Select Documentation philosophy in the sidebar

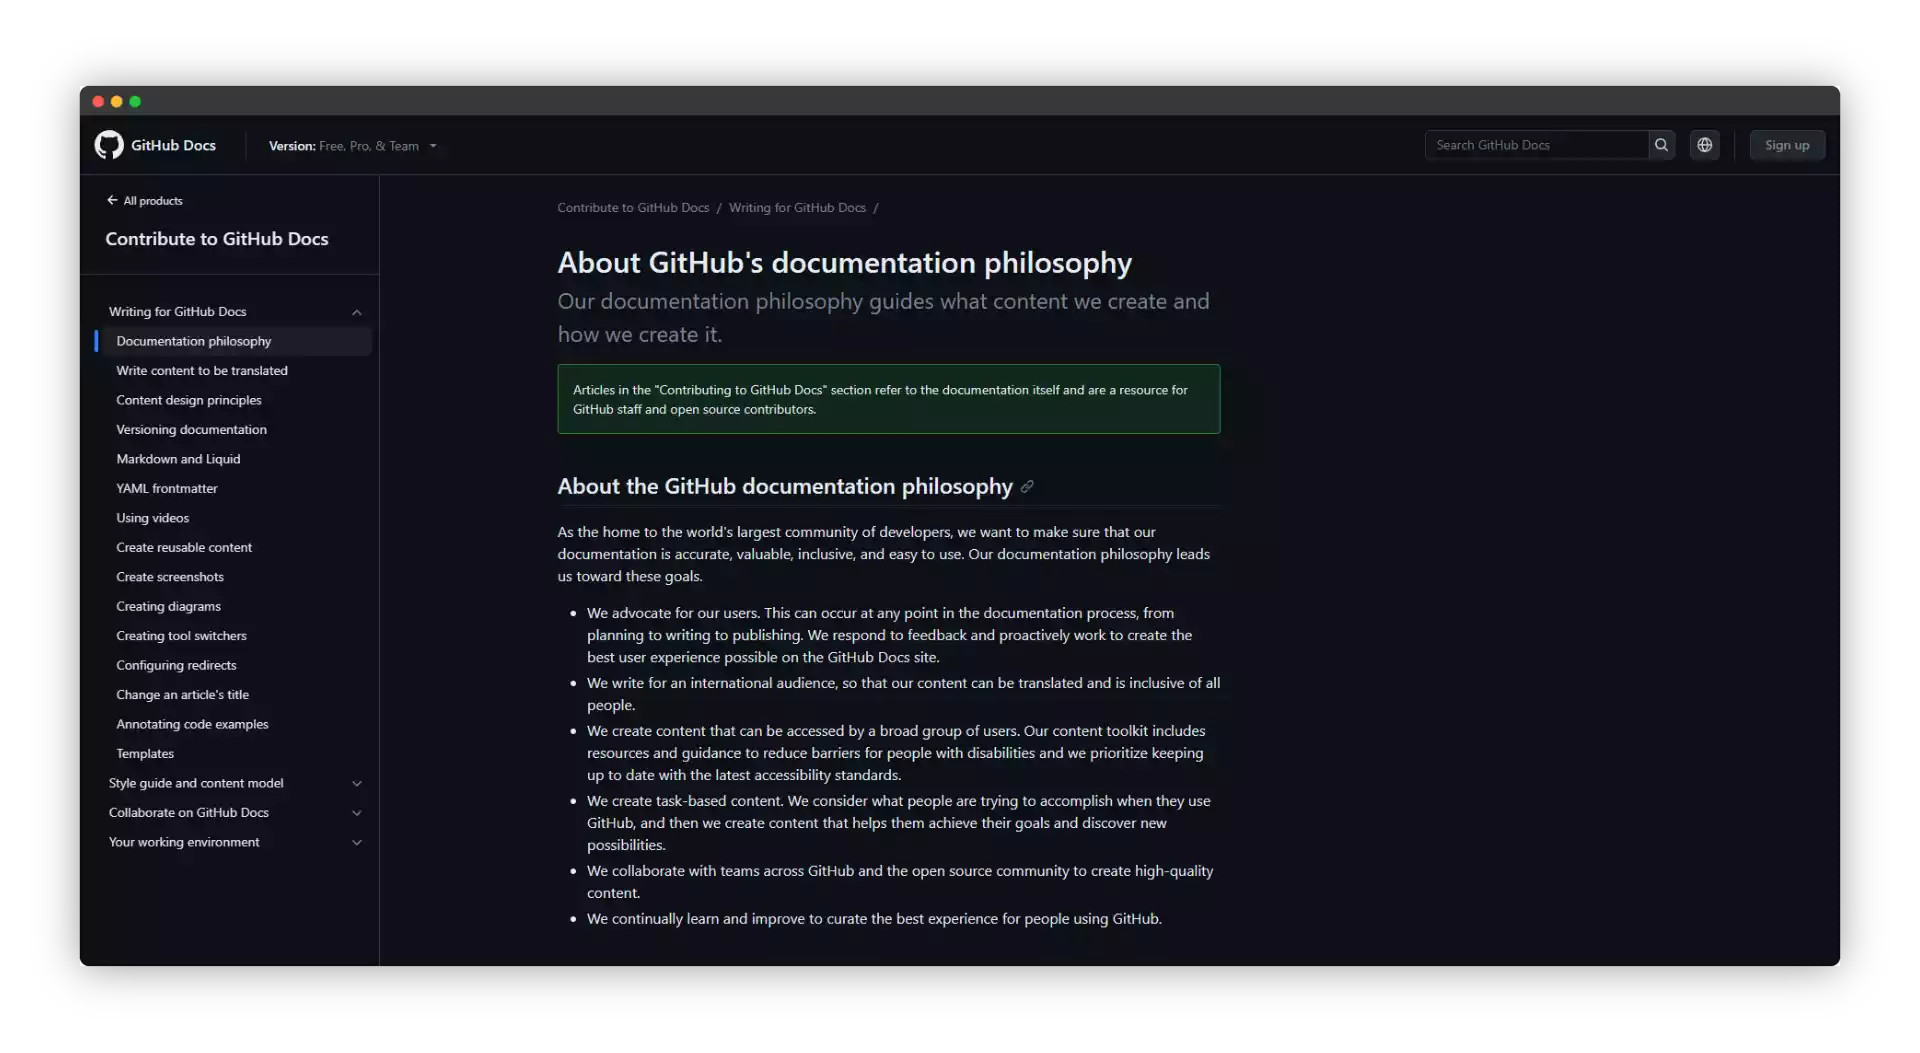pyautogui.click(x=193, y=341)
